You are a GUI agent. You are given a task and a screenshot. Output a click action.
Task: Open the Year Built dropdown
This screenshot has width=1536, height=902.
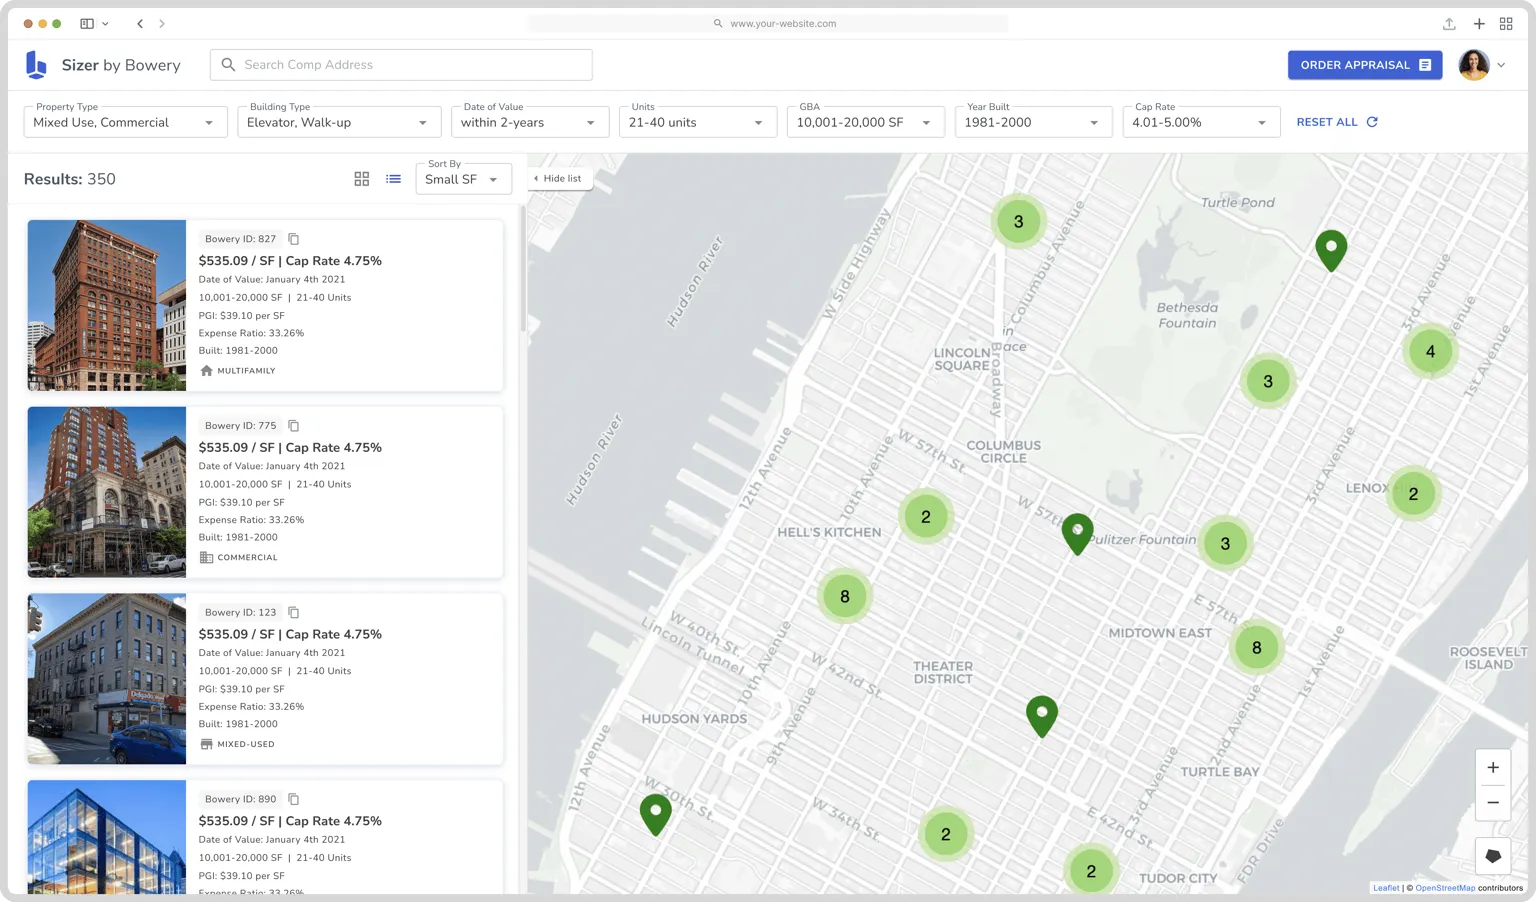1034,122
